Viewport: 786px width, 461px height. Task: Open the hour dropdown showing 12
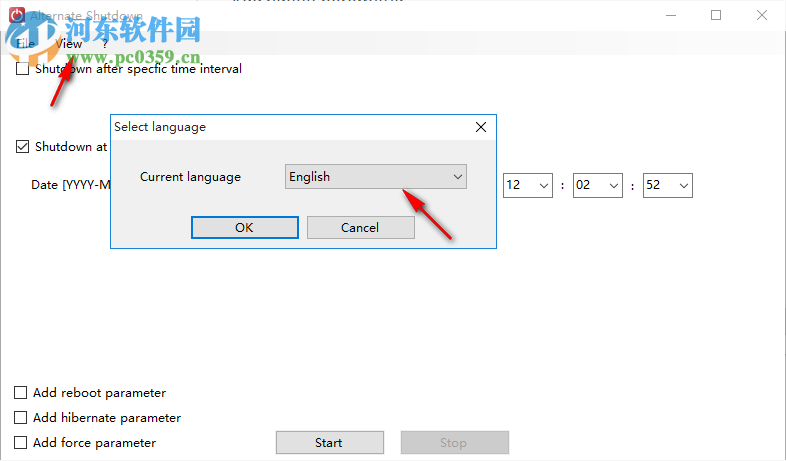(527, 185)
